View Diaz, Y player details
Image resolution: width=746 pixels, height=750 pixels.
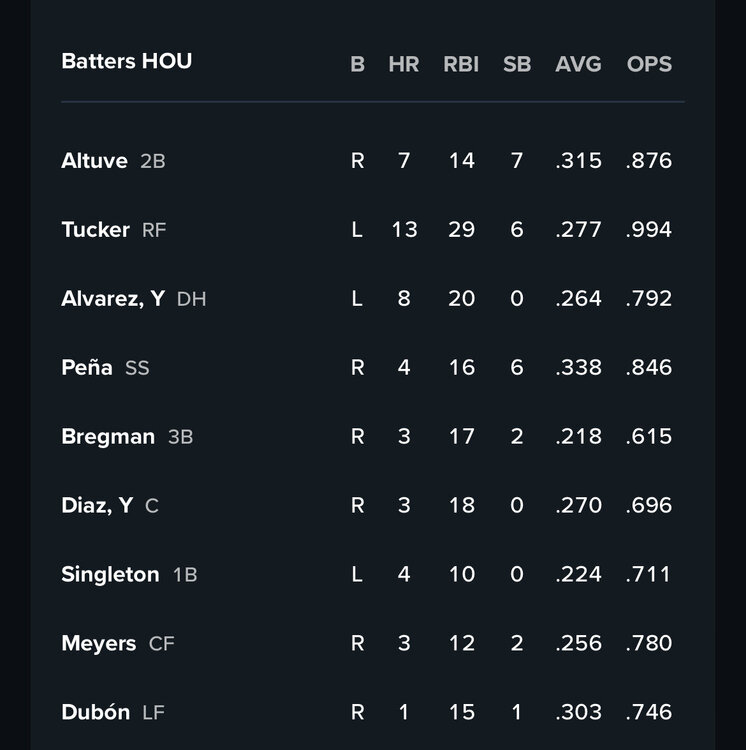point(96,506)
